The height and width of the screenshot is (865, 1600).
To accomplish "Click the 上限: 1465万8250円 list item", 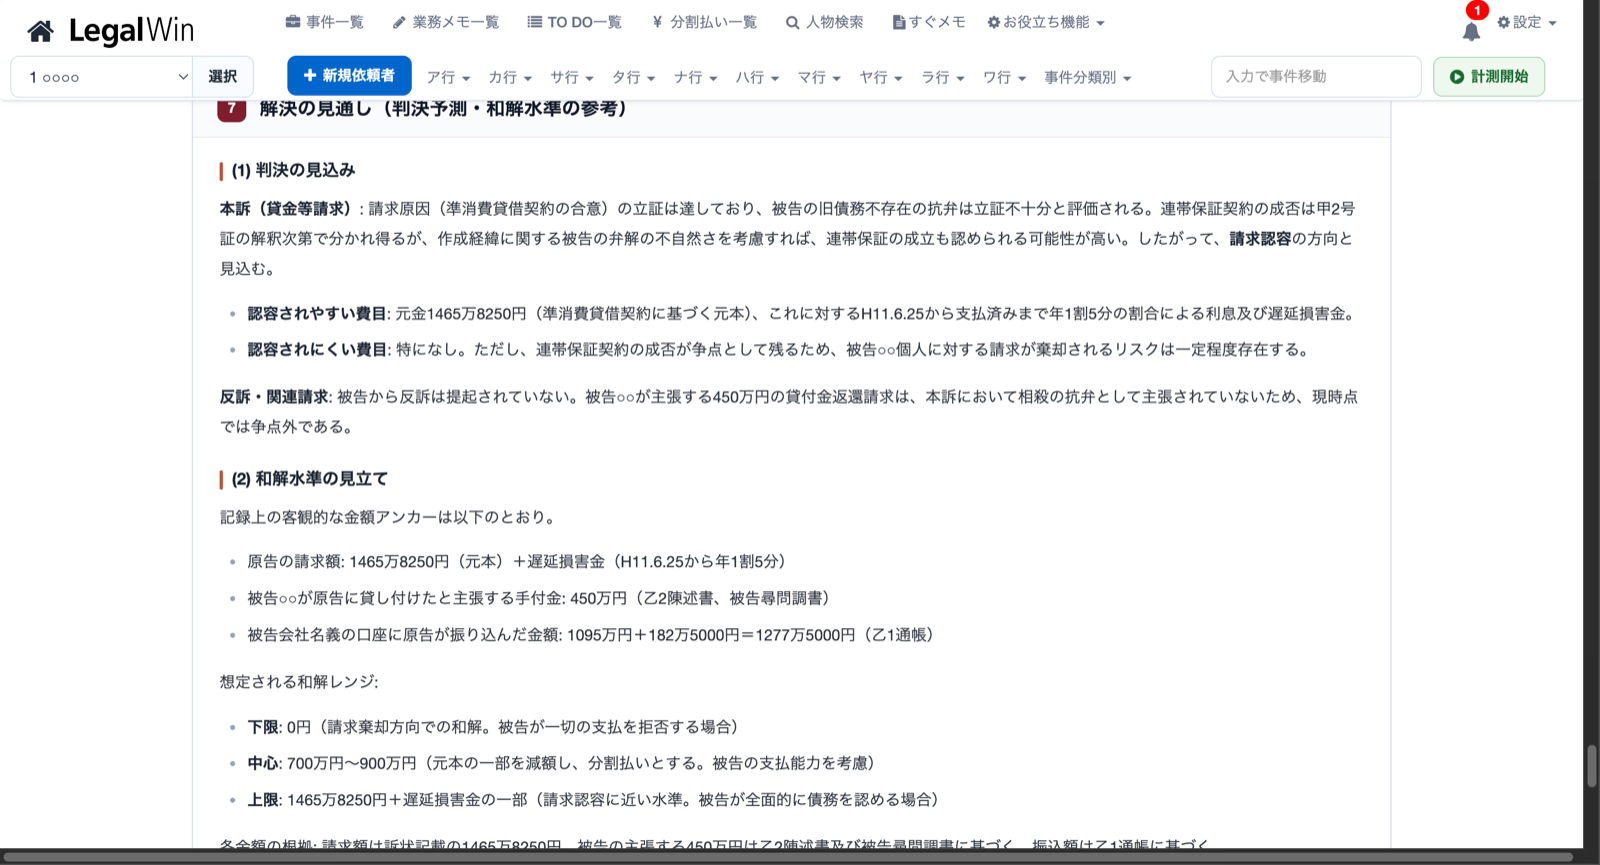I will click(x=597, y=800).
